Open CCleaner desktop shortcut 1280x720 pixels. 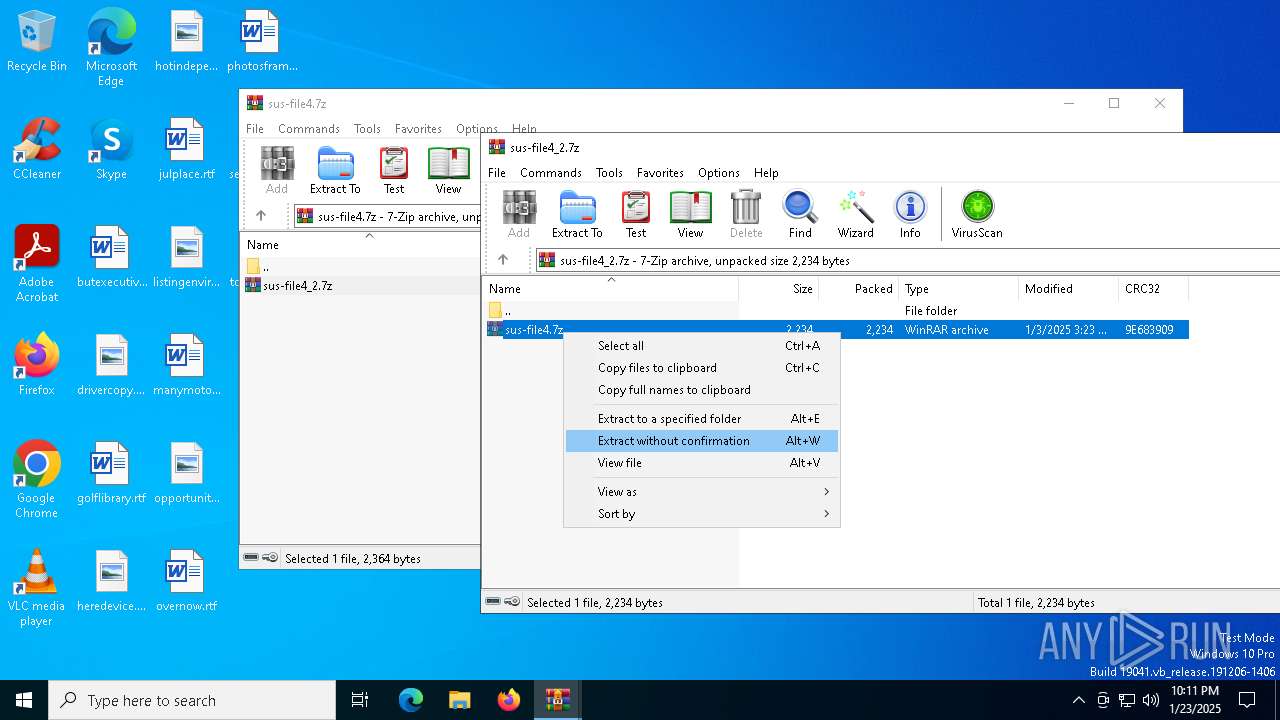(37, 149)
